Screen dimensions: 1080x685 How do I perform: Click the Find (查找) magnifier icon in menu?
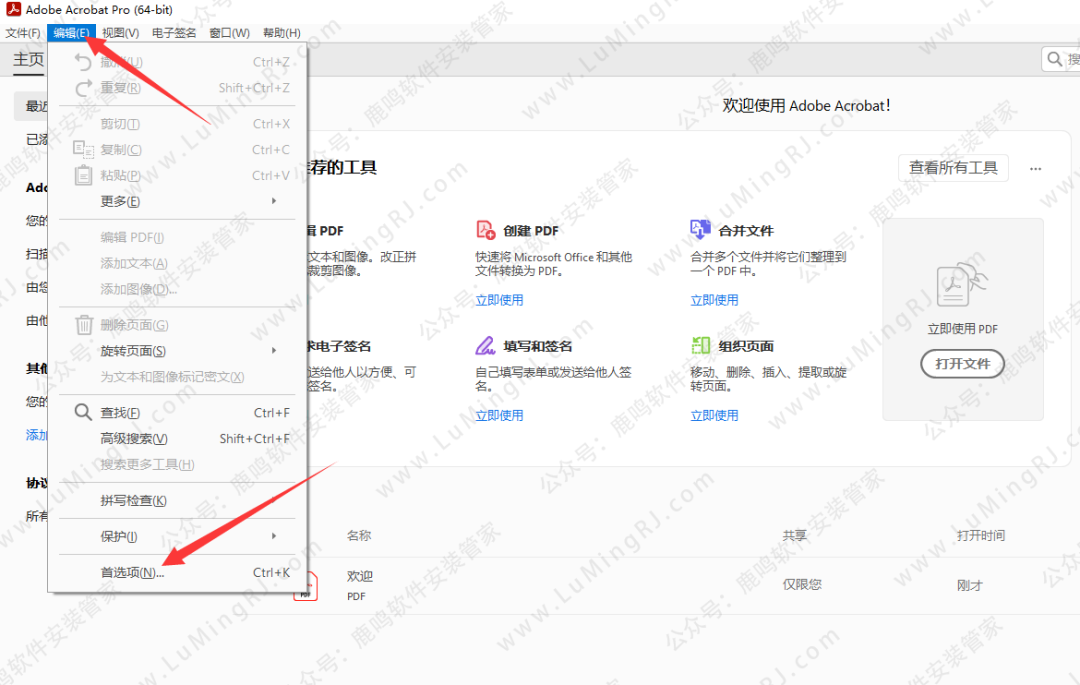tap(84, 412)
